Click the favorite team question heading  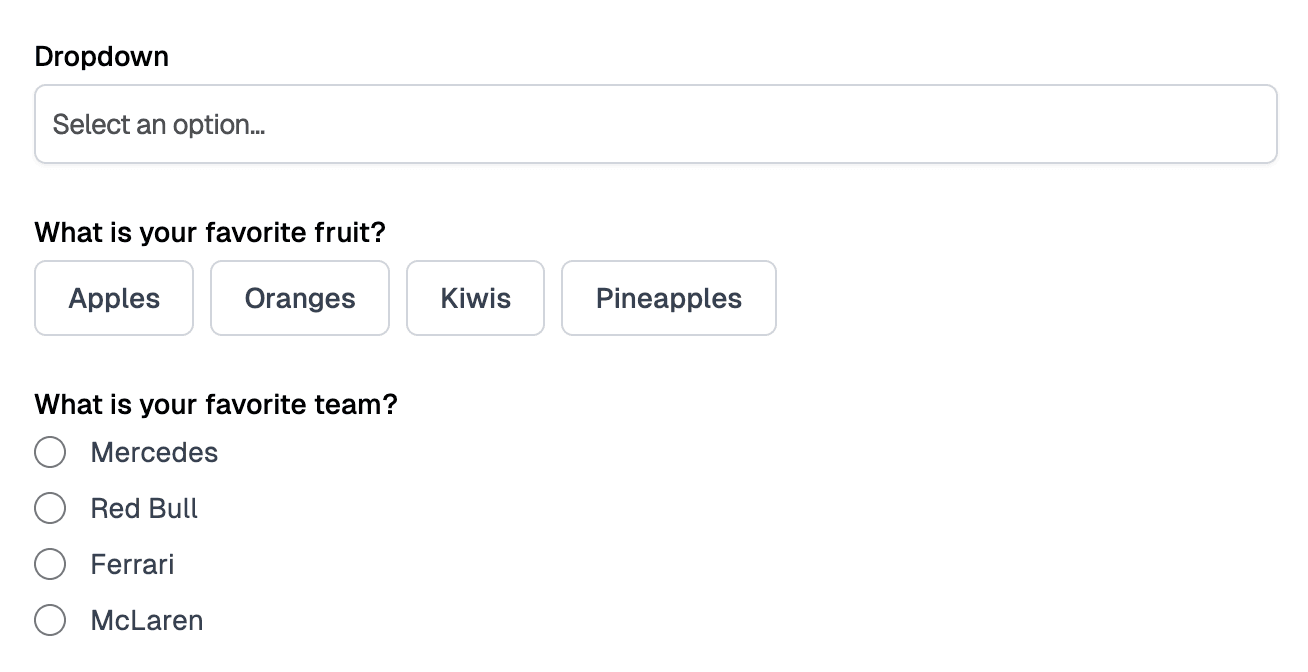coord(215,404)
